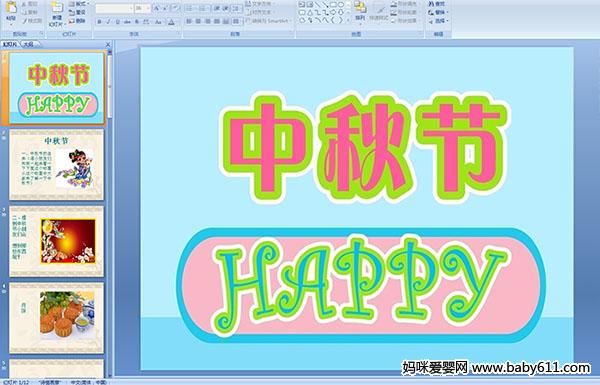Toggle Justify text alignment
Screen dimensions: 600x385
(217, 21)
